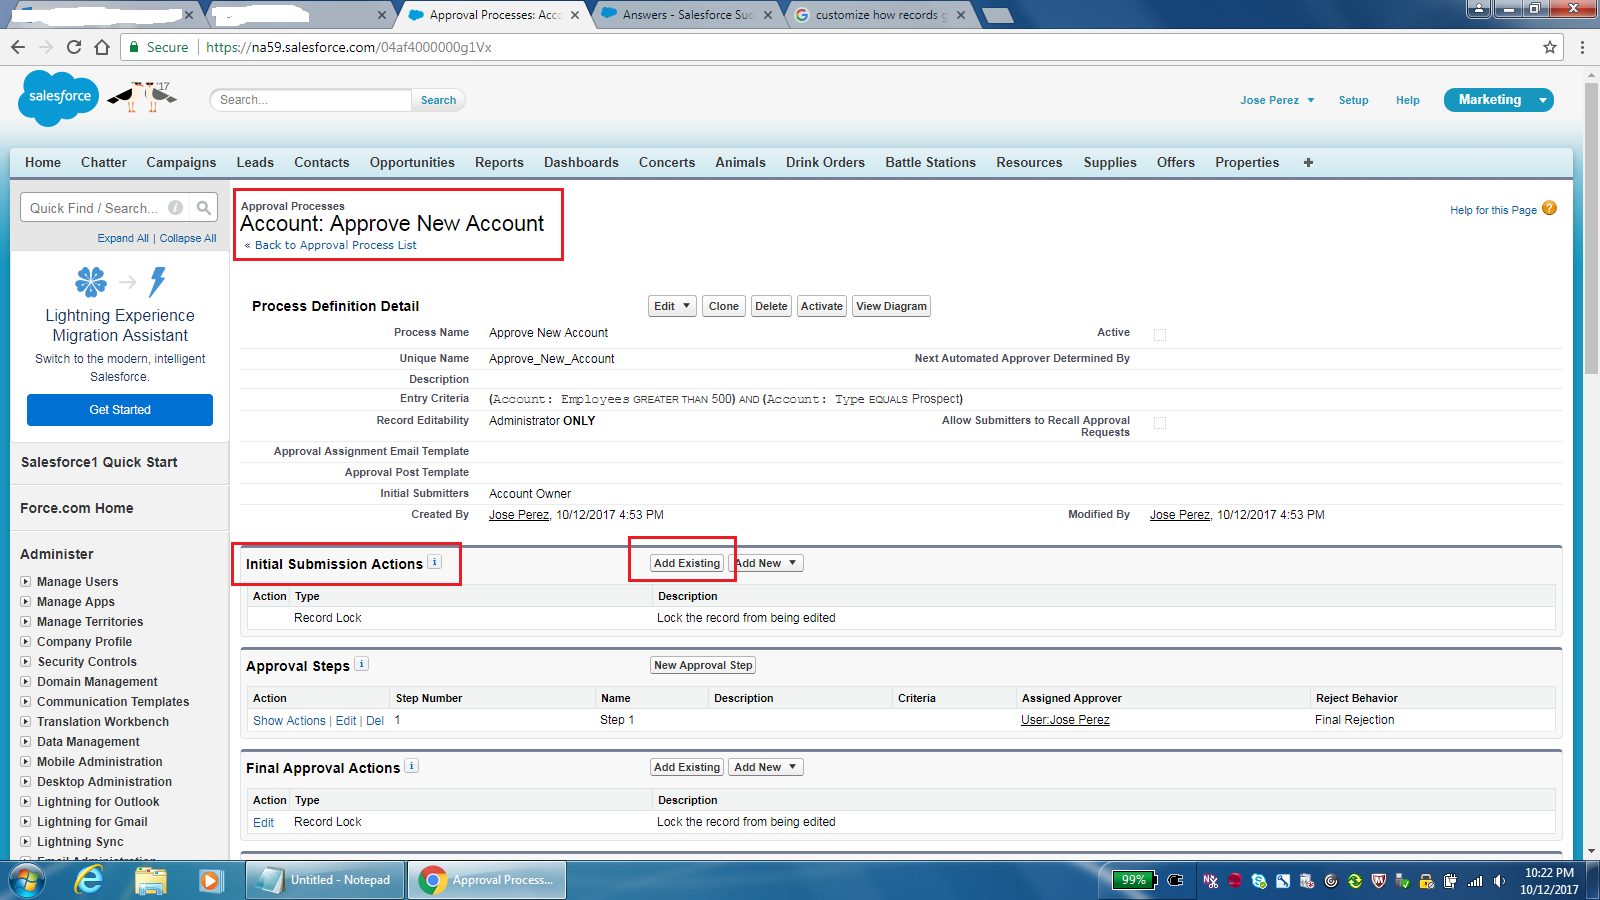Open the Chrome three-dot menu

1582,47
